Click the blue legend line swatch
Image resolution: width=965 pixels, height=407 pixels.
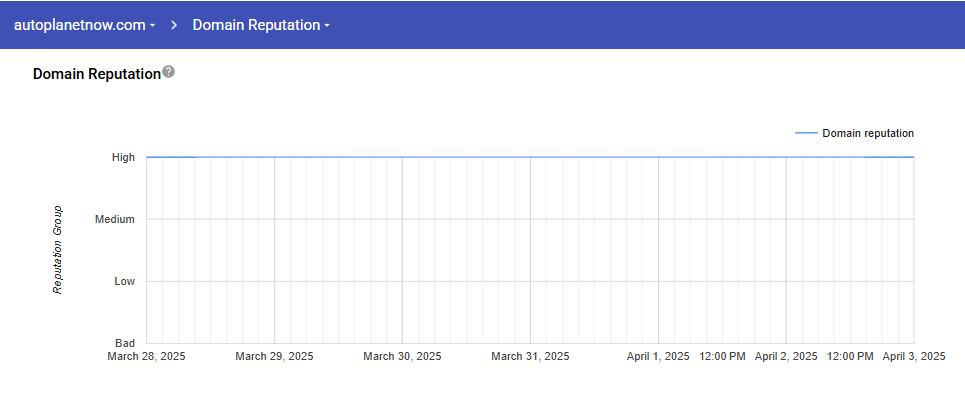(805, 133)
